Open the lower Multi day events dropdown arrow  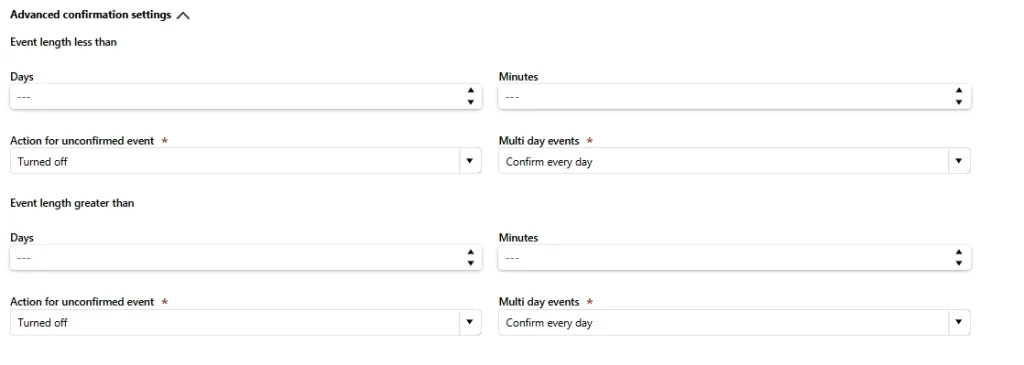tap(959, 323)
